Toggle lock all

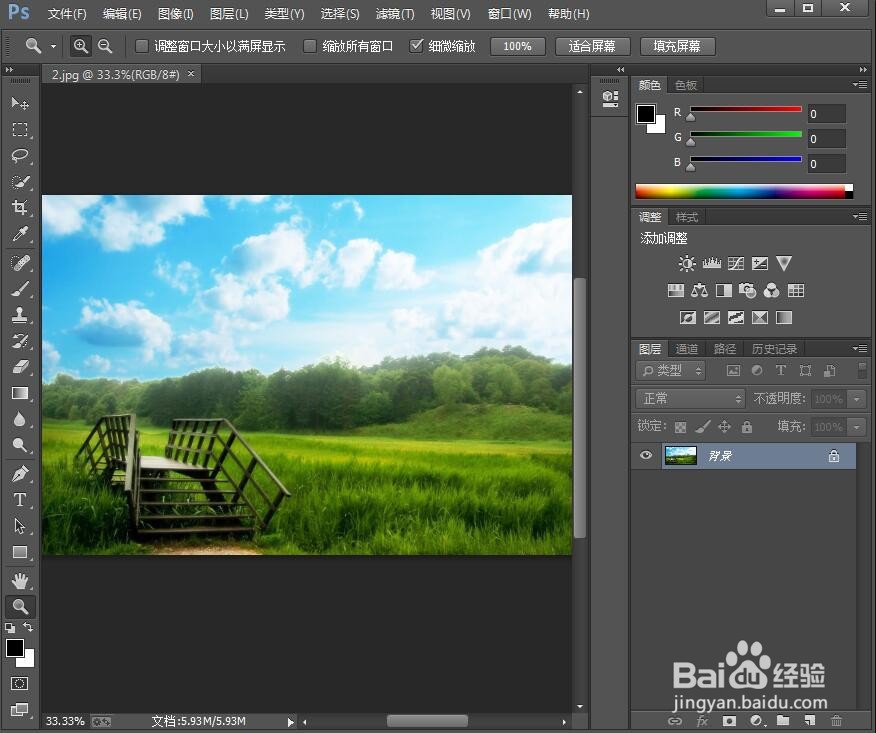(x=747, y=427)
